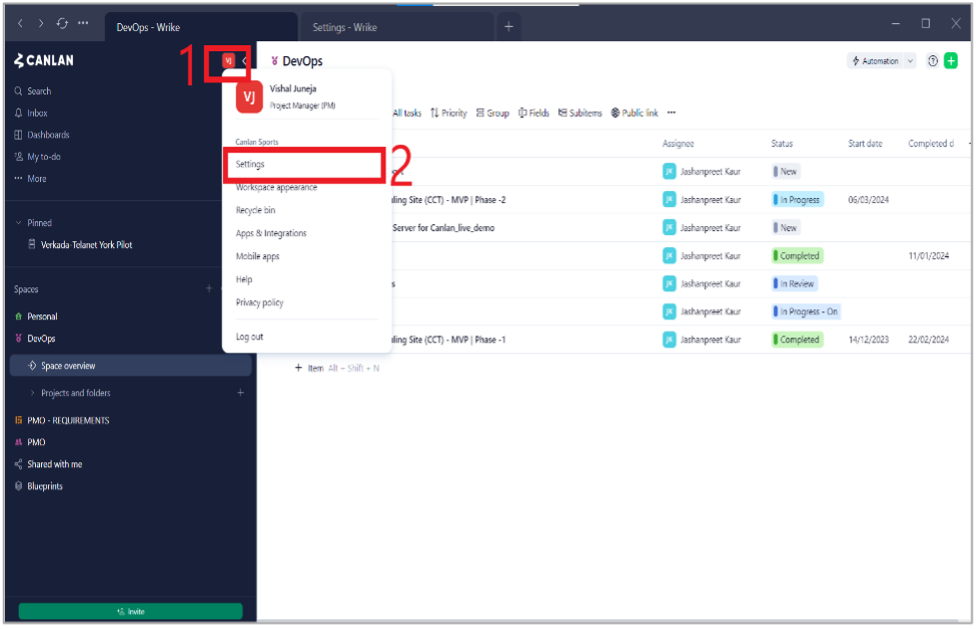Open the Personal space
The height and width of the screenshot is (629, 977).
pyautogui.click(x=36, y=317)
